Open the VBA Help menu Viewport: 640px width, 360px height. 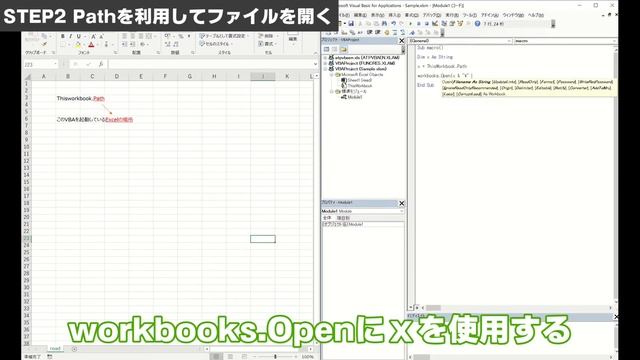click(536, 15)
